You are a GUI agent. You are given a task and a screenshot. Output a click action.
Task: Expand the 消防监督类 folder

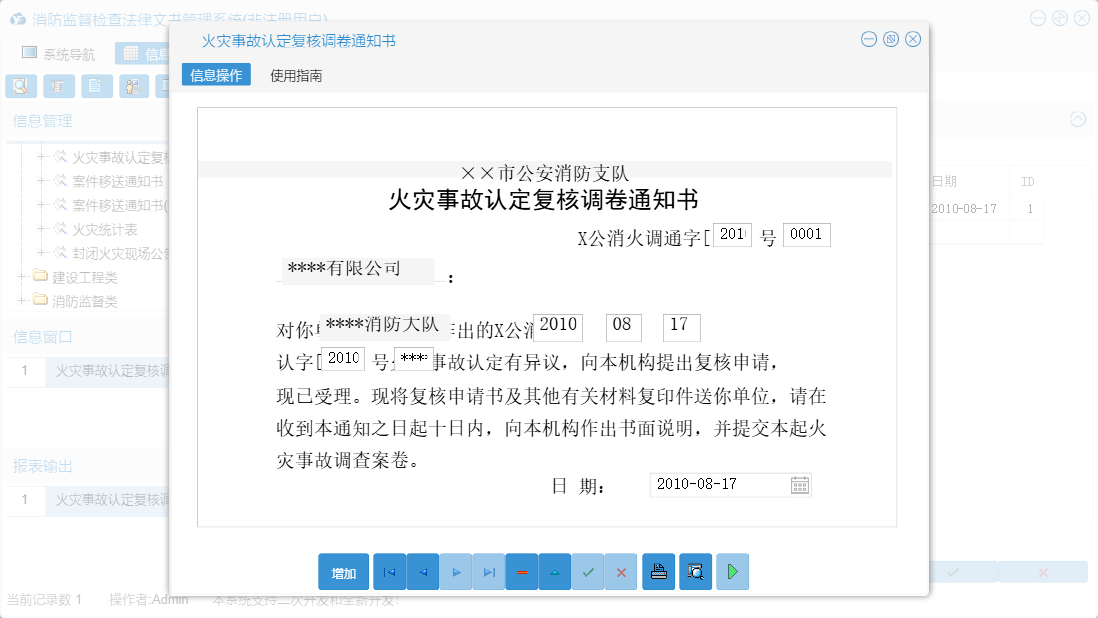[x=22, y=300]
